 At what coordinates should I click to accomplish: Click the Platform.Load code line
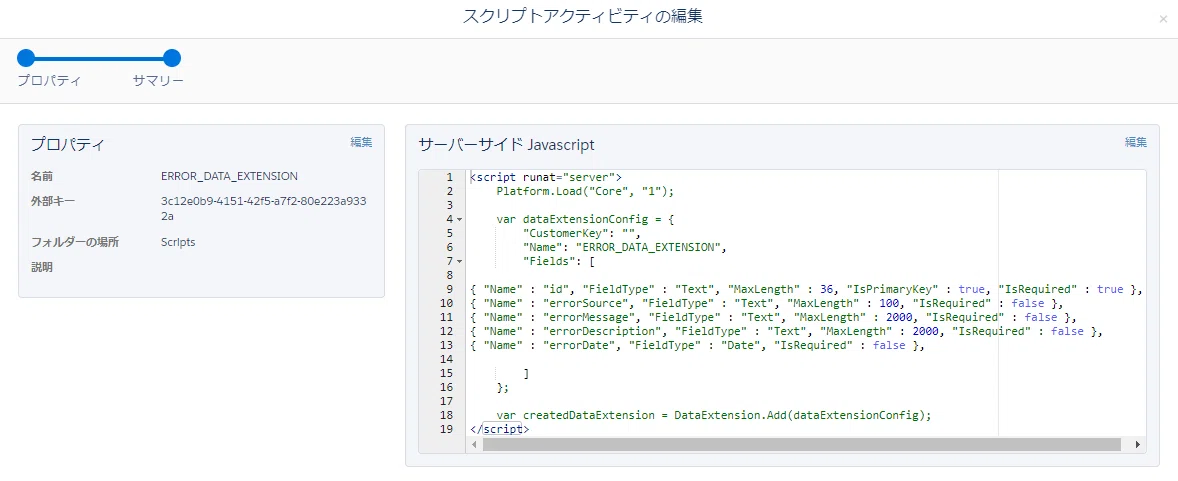coord(585,191)
